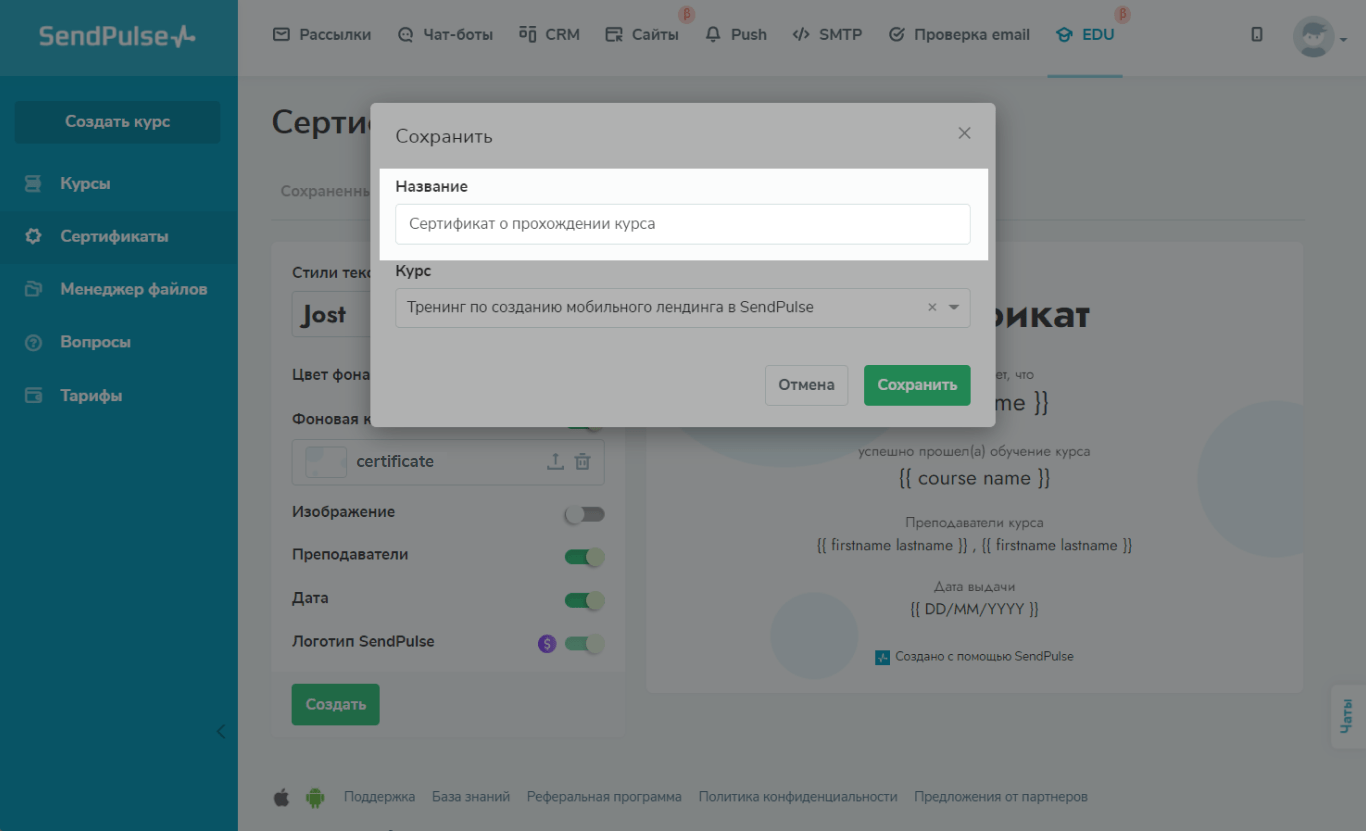Clear the selected course with x
The height and width of the screenshot is (831, 1366).
click(x=932, y=307)
